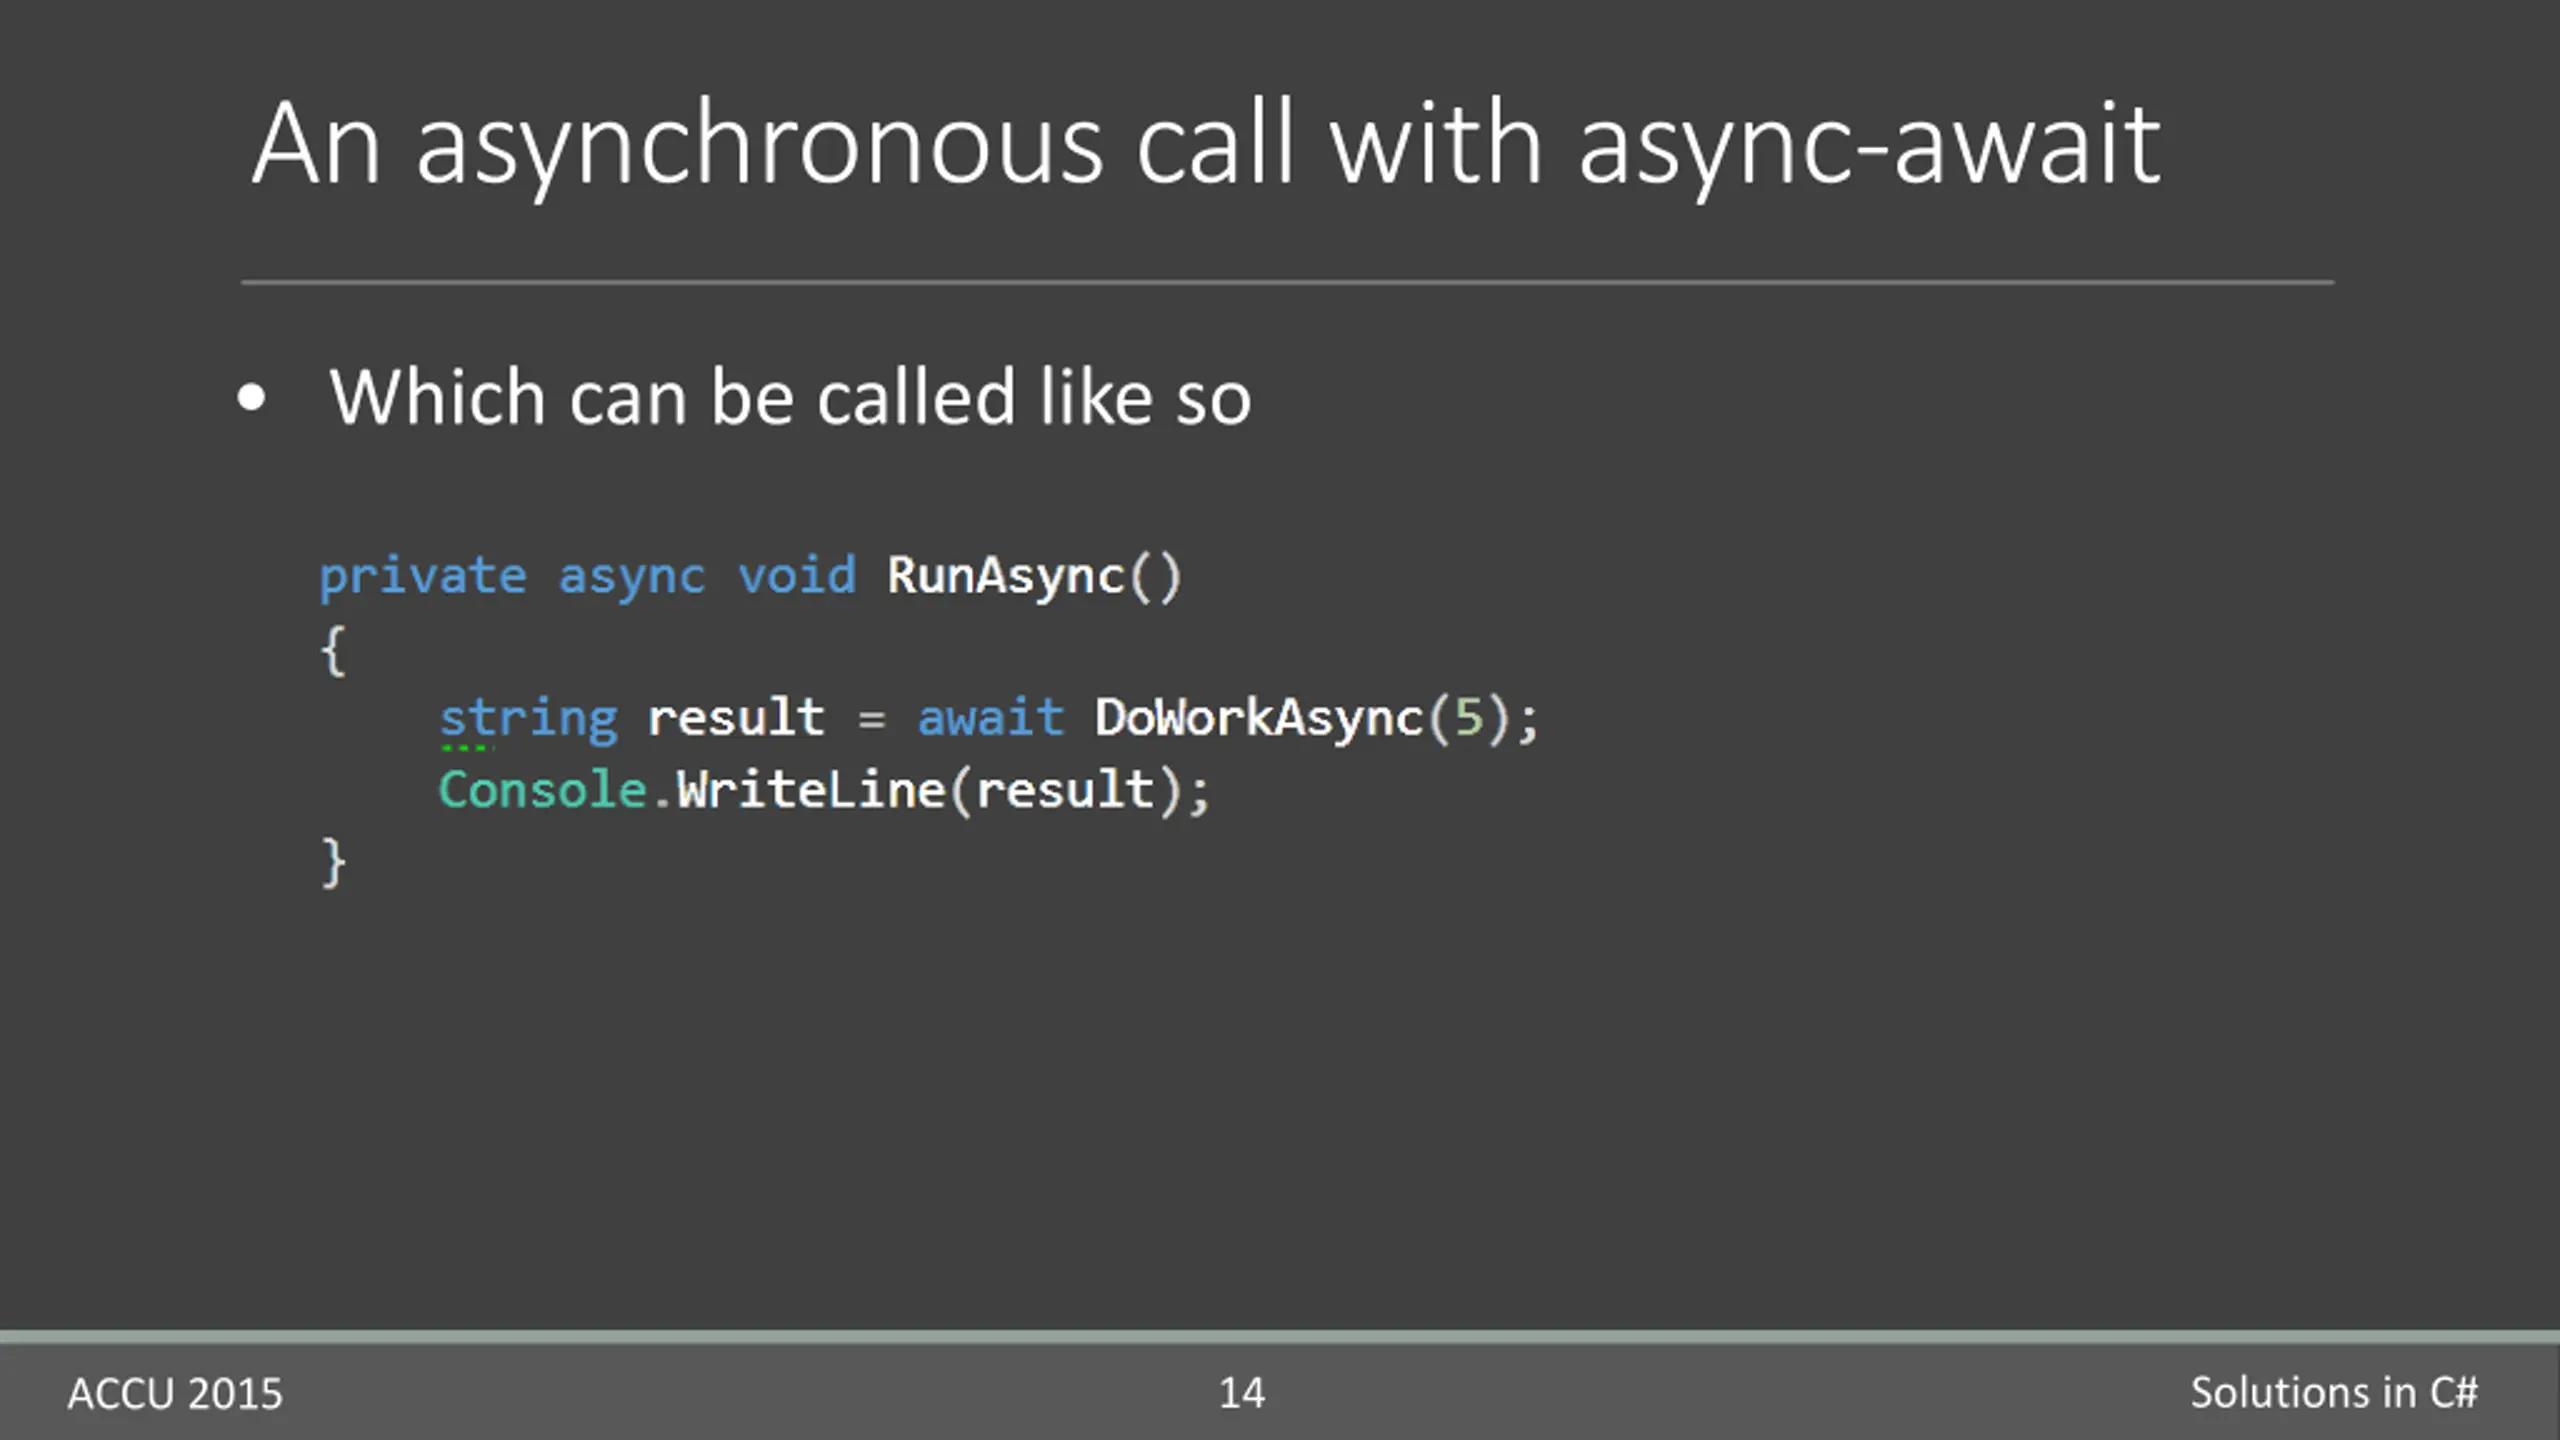This screenshot has height=1440, width=2560.
Task: Click the 'DoWorkAsync(5);' call
Action: [x=1317, y=719]
